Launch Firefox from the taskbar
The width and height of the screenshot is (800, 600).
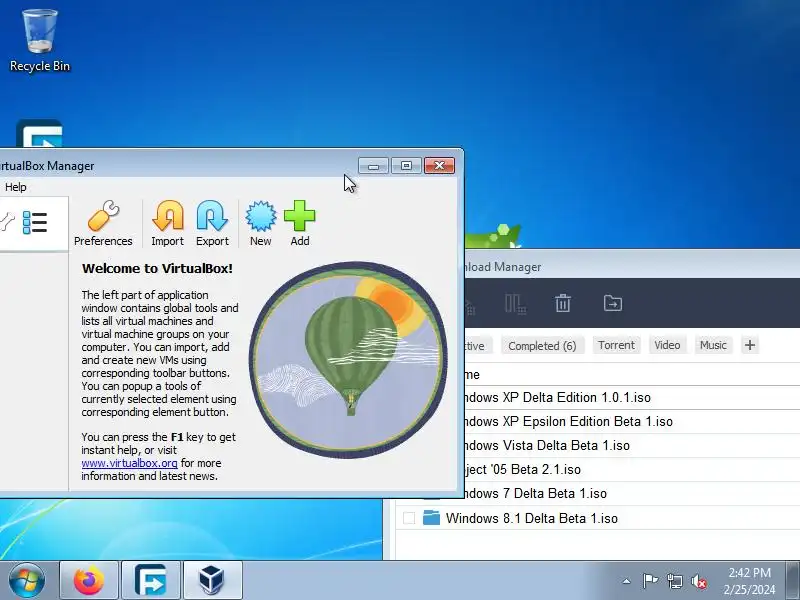click(x=89, y=580)
